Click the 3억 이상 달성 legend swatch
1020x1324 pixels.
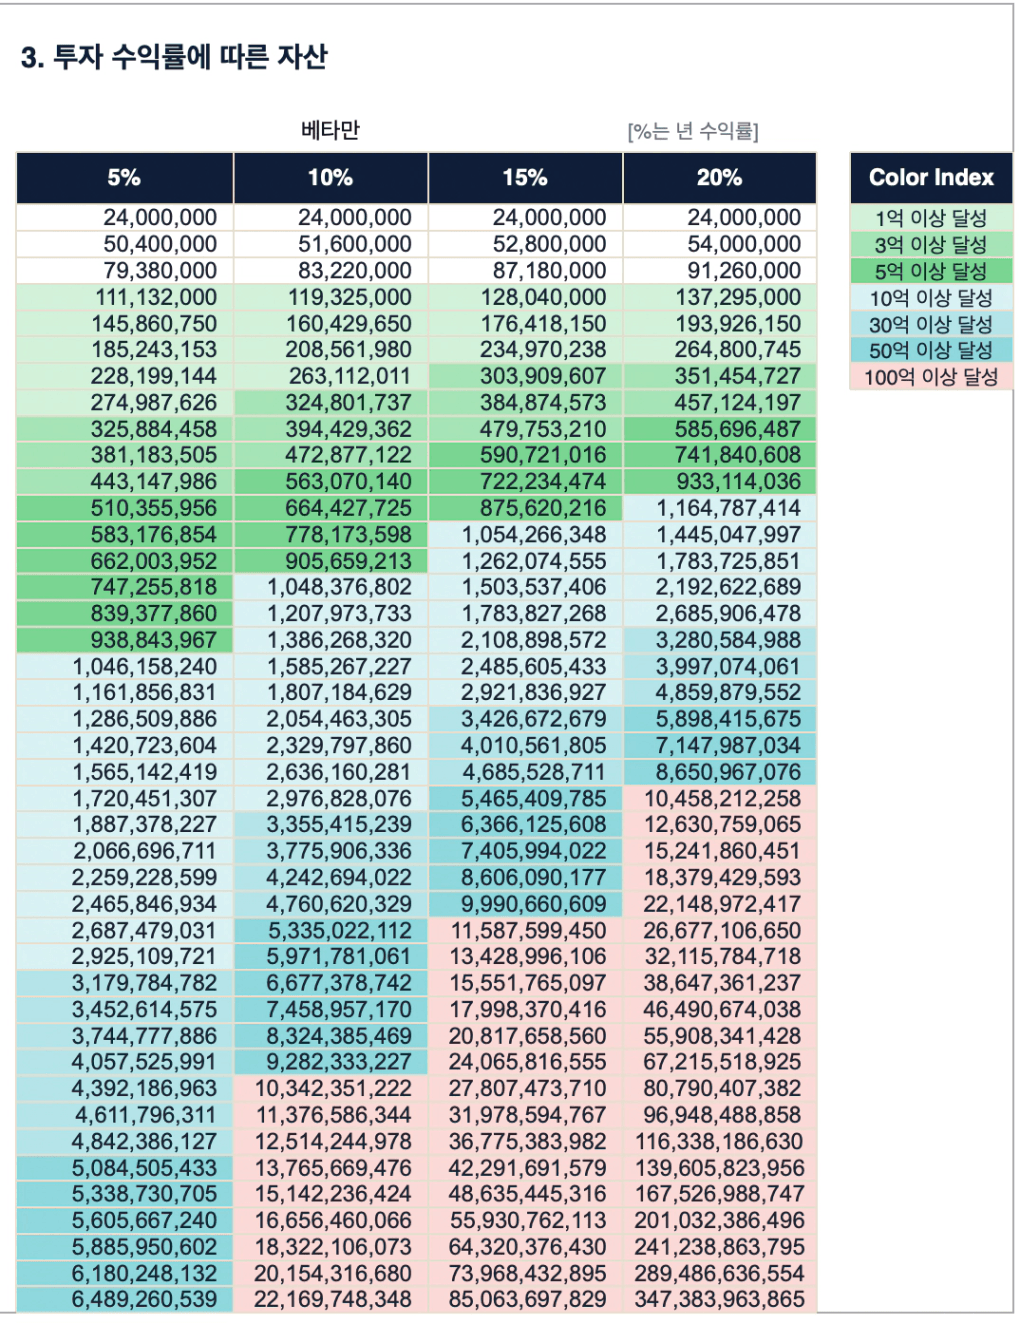click(931, 245)
